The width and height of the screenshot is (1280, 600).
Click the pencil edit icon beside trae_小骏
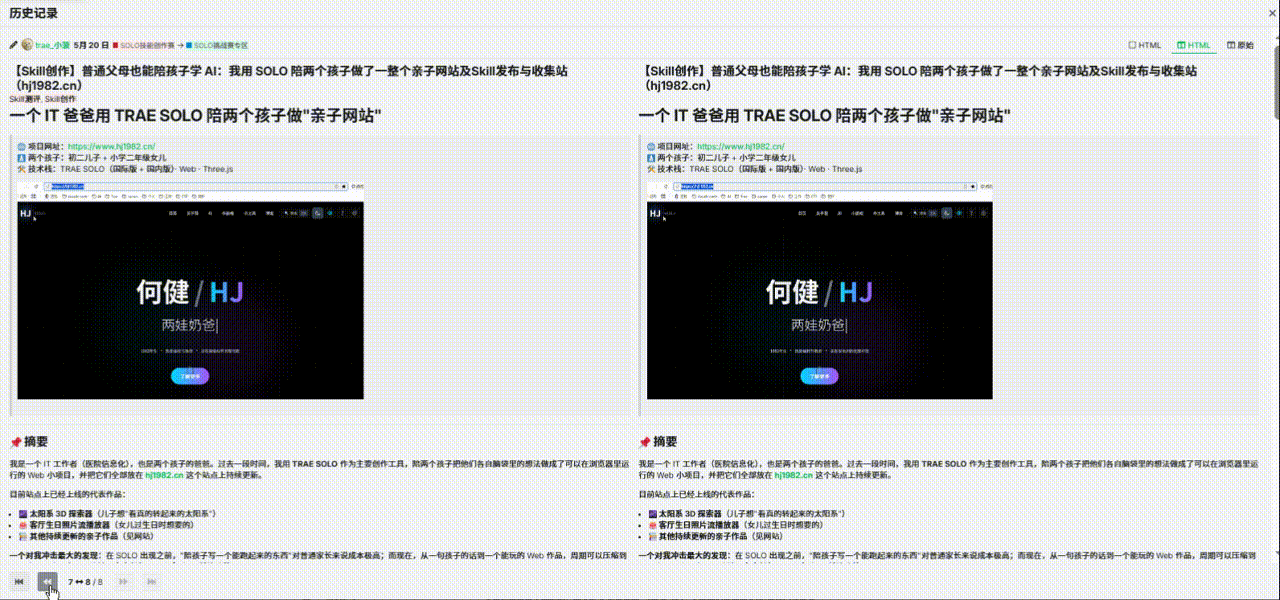(x=14, y=45)
